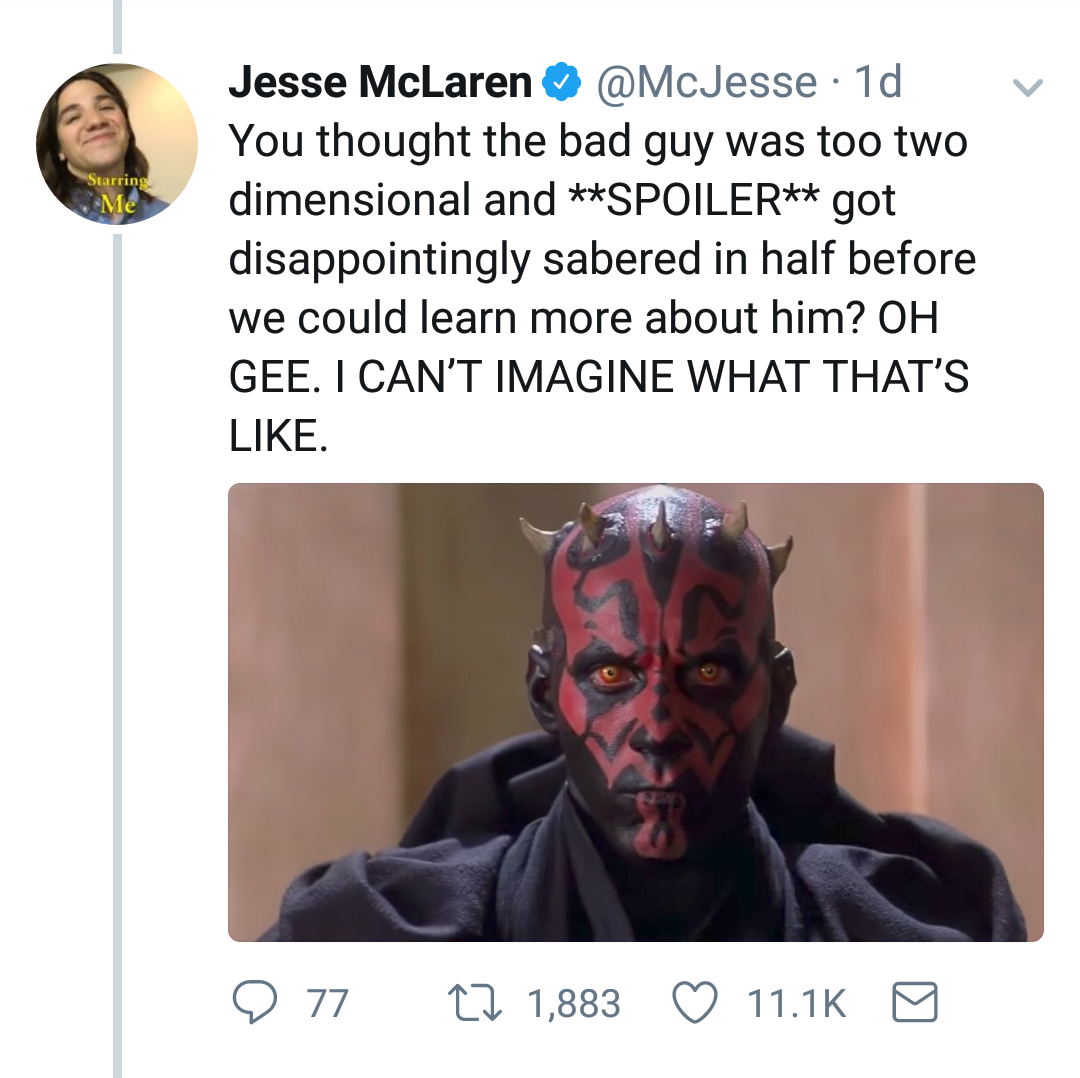Like the tweet with the heart icon
This screenshot has width=1080, height=1078.
(697, 1002)
